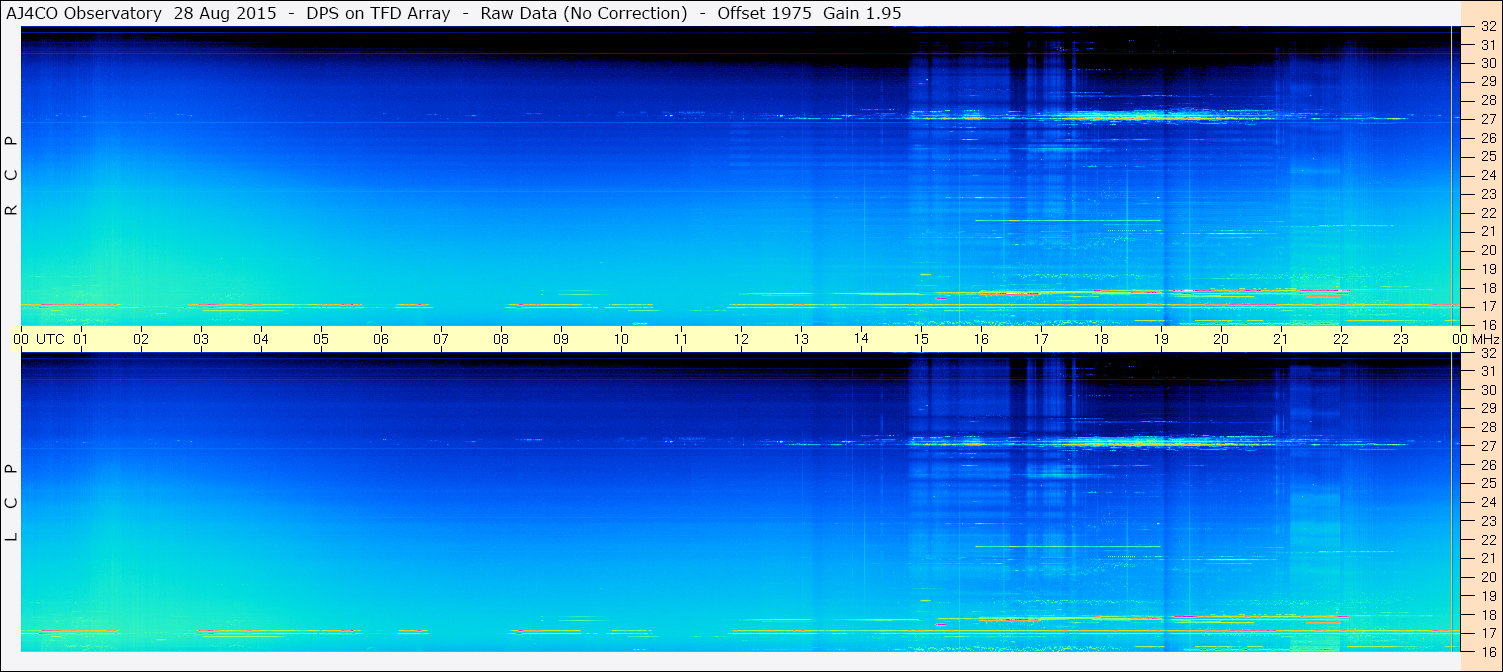Click the Offset 1975 value
This screenshot has height=672, width=1503.
[764, 14]
